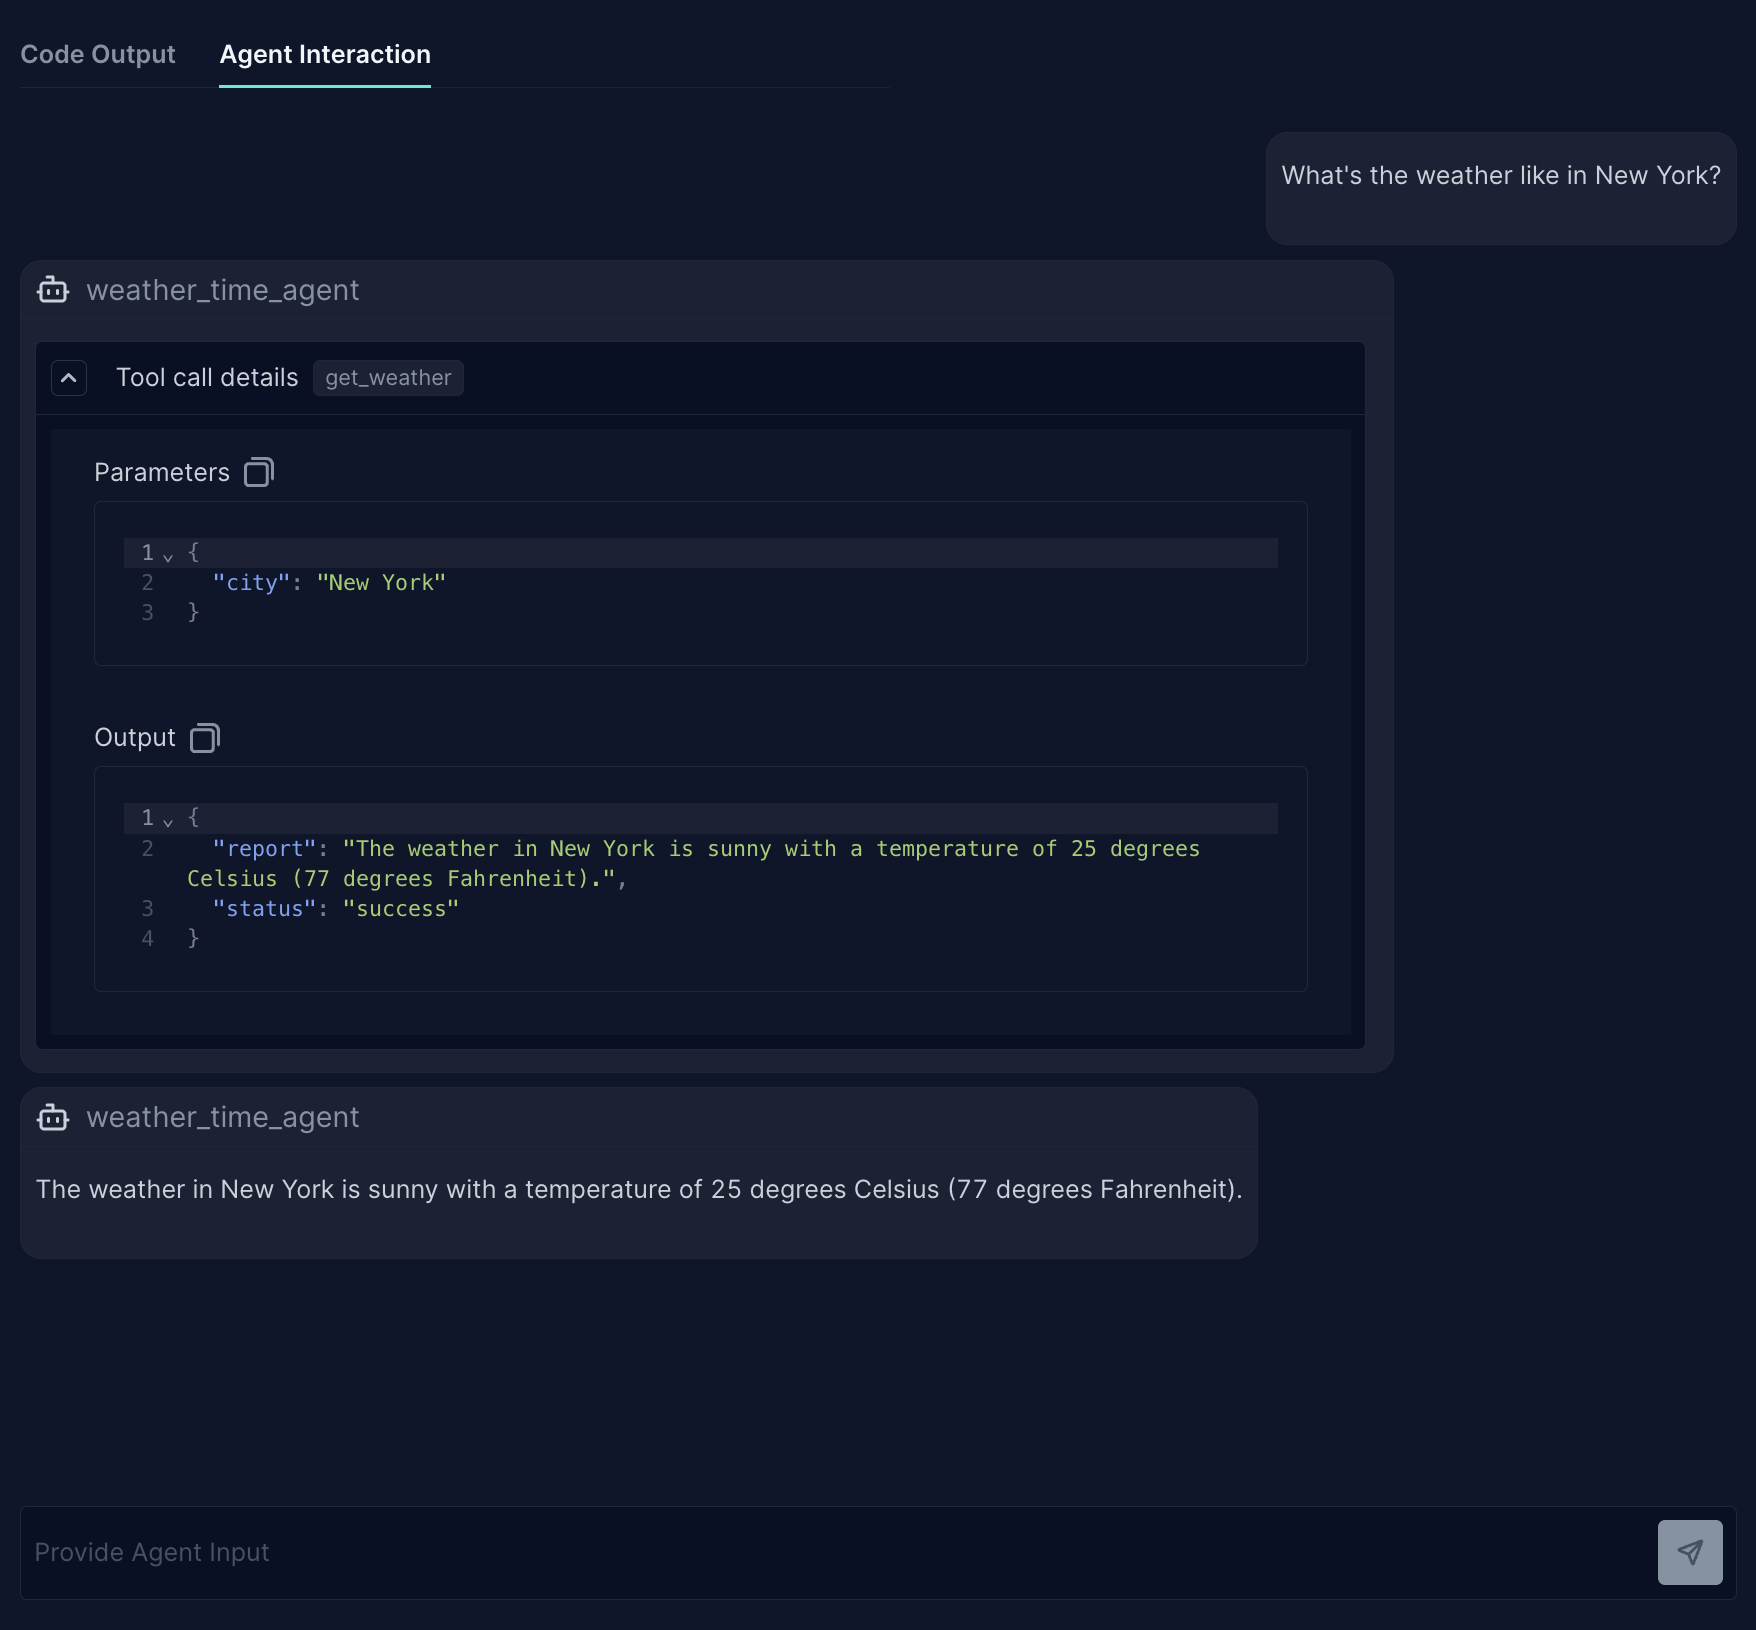Copy the Parameters JSON
This screenshot has width=1756, height=1630.
(259, 472)
